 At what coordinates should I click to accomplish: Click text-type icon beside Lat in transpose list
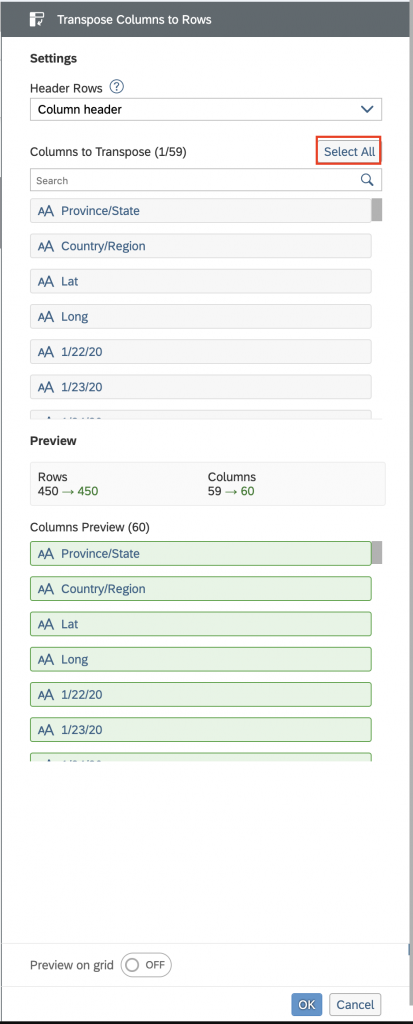click(x=45, y=281)
